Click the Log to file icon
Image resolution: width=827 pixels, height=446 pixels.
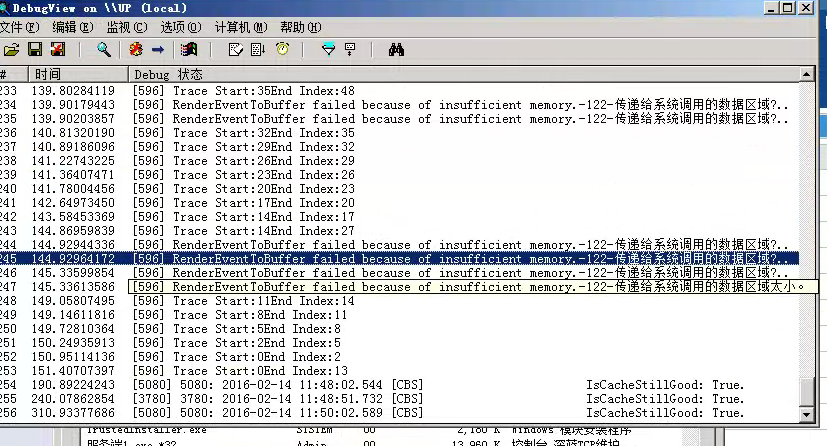57,49
